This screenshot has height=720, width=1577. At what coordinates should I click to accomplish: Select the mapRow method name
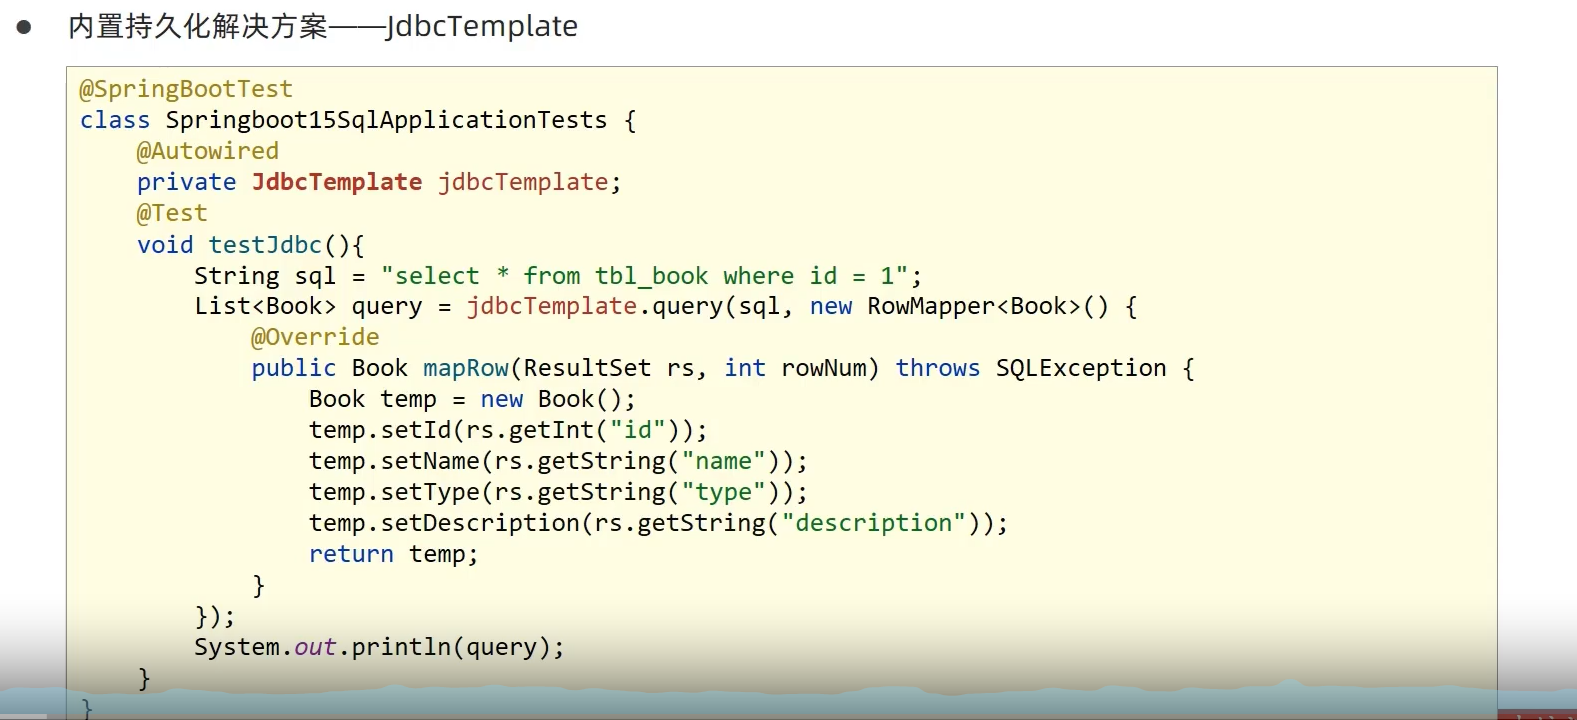tap(466, 368)
